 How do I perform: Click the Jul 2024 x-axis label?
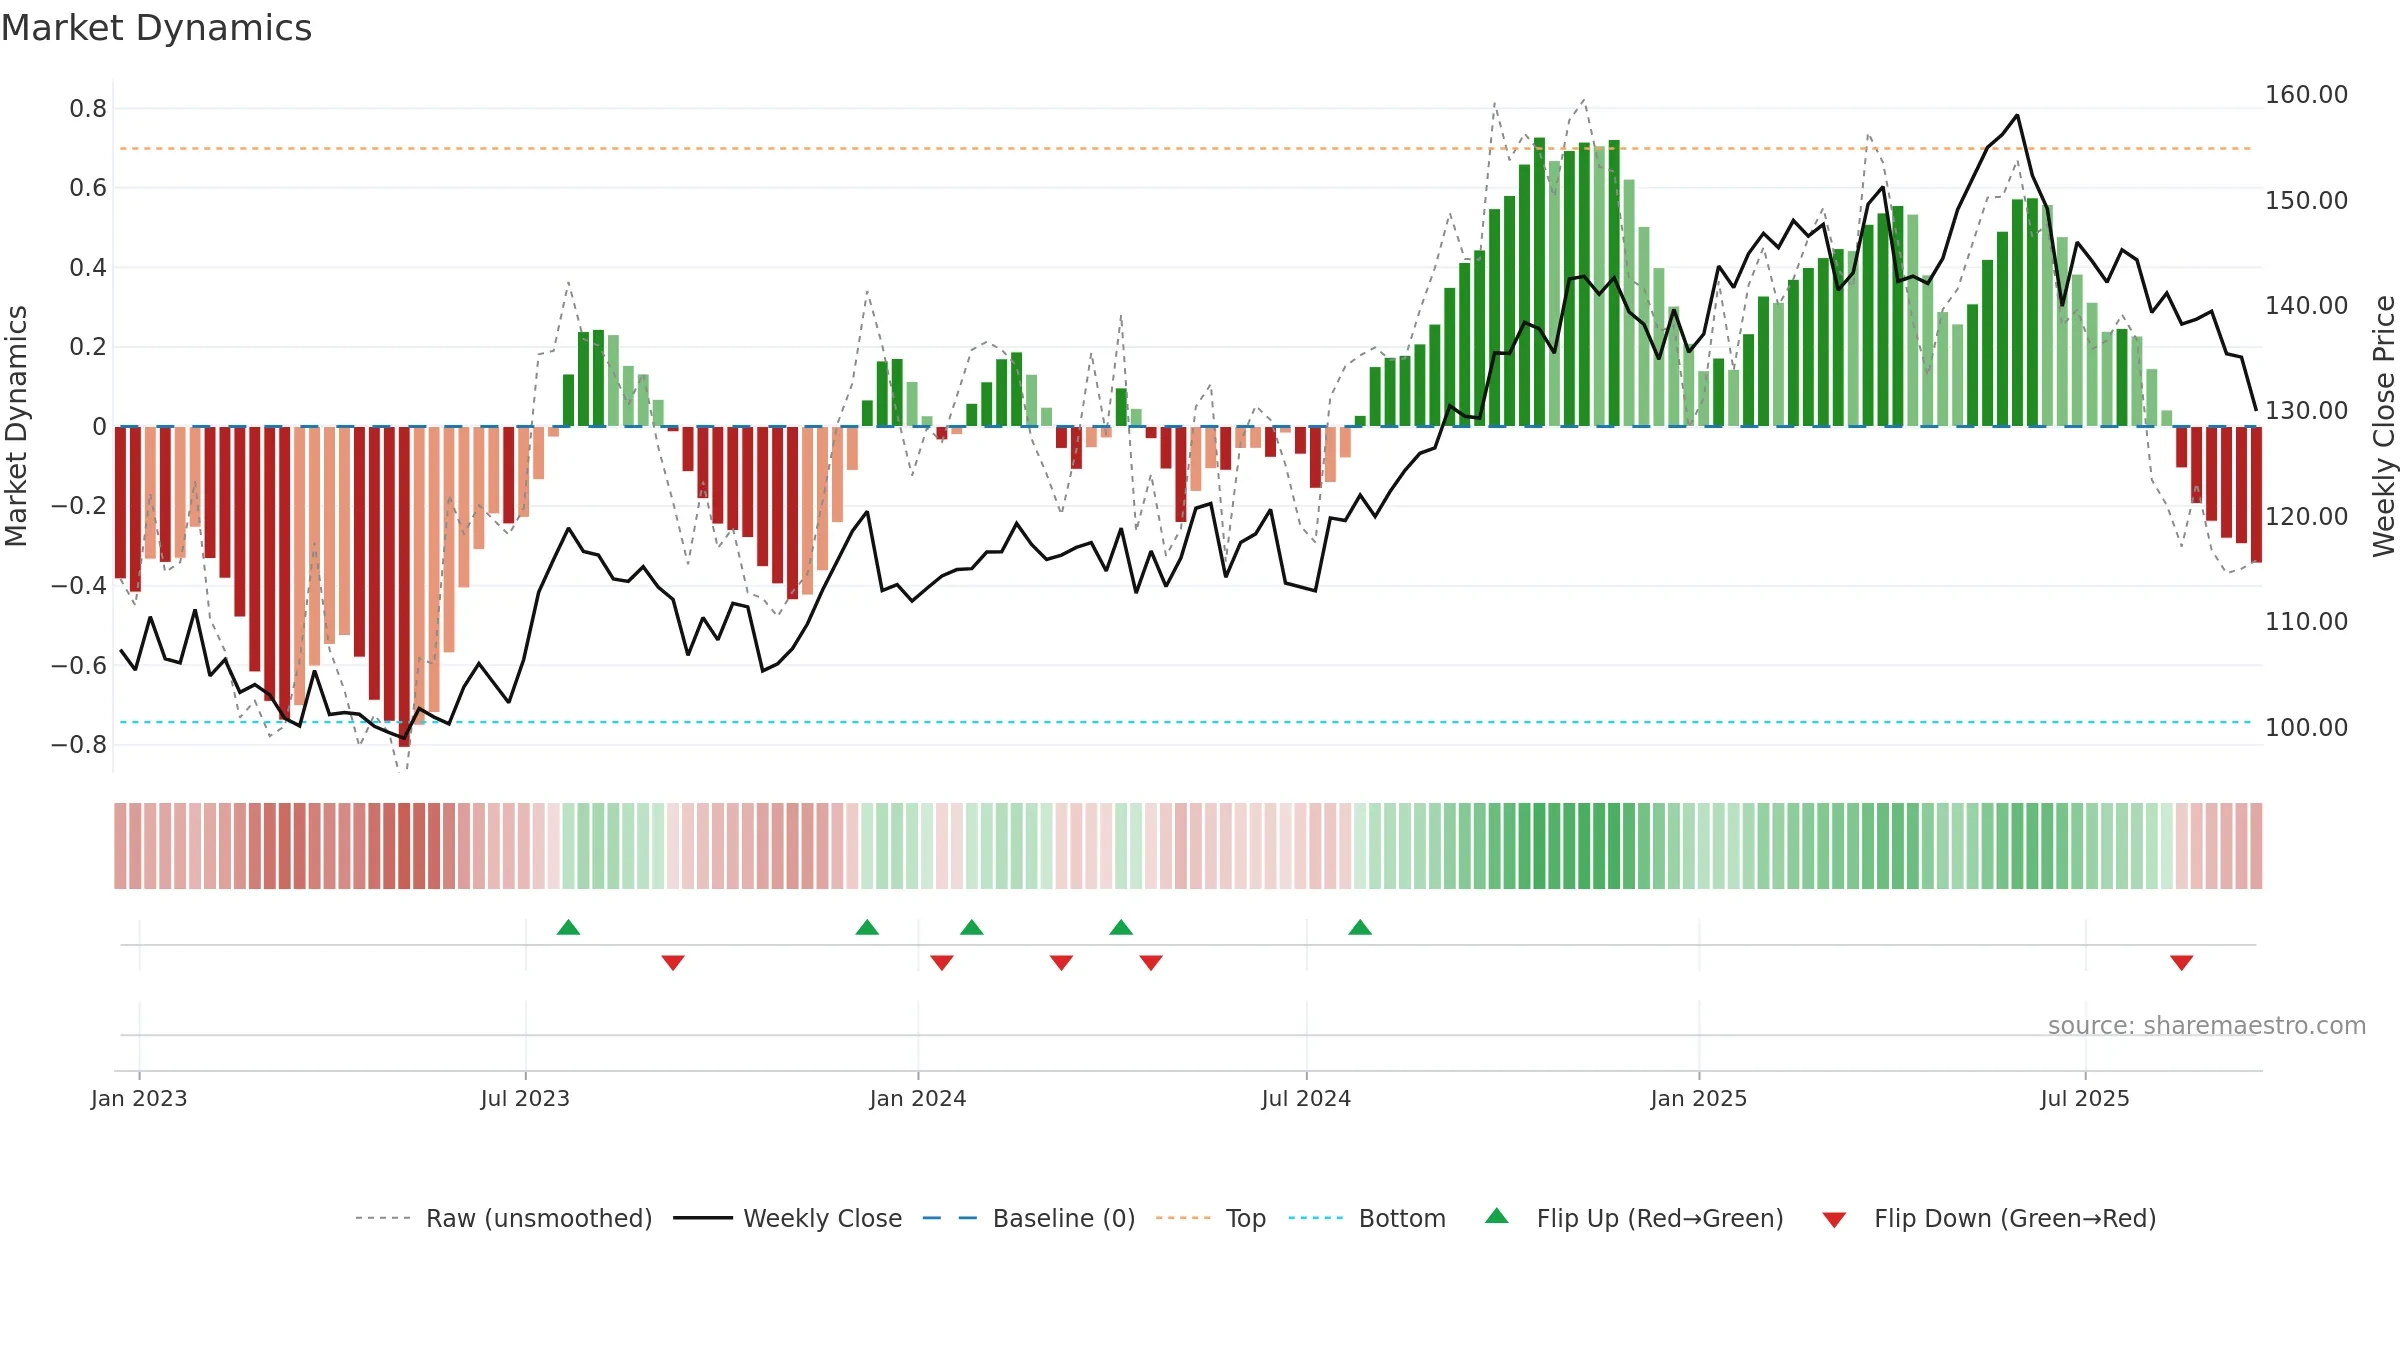pyautogui.click(x=1306, y=1098)
